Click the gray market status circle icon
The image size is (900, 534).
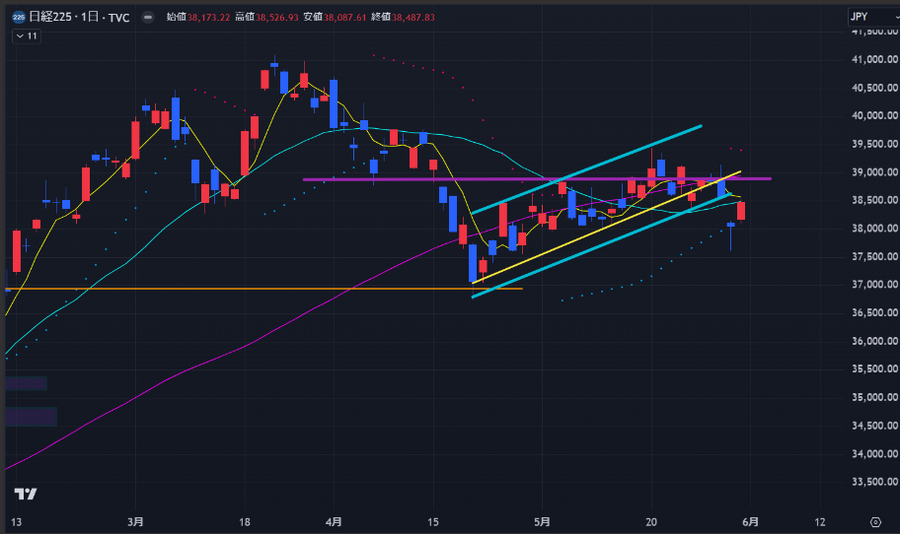pos(147,17)
